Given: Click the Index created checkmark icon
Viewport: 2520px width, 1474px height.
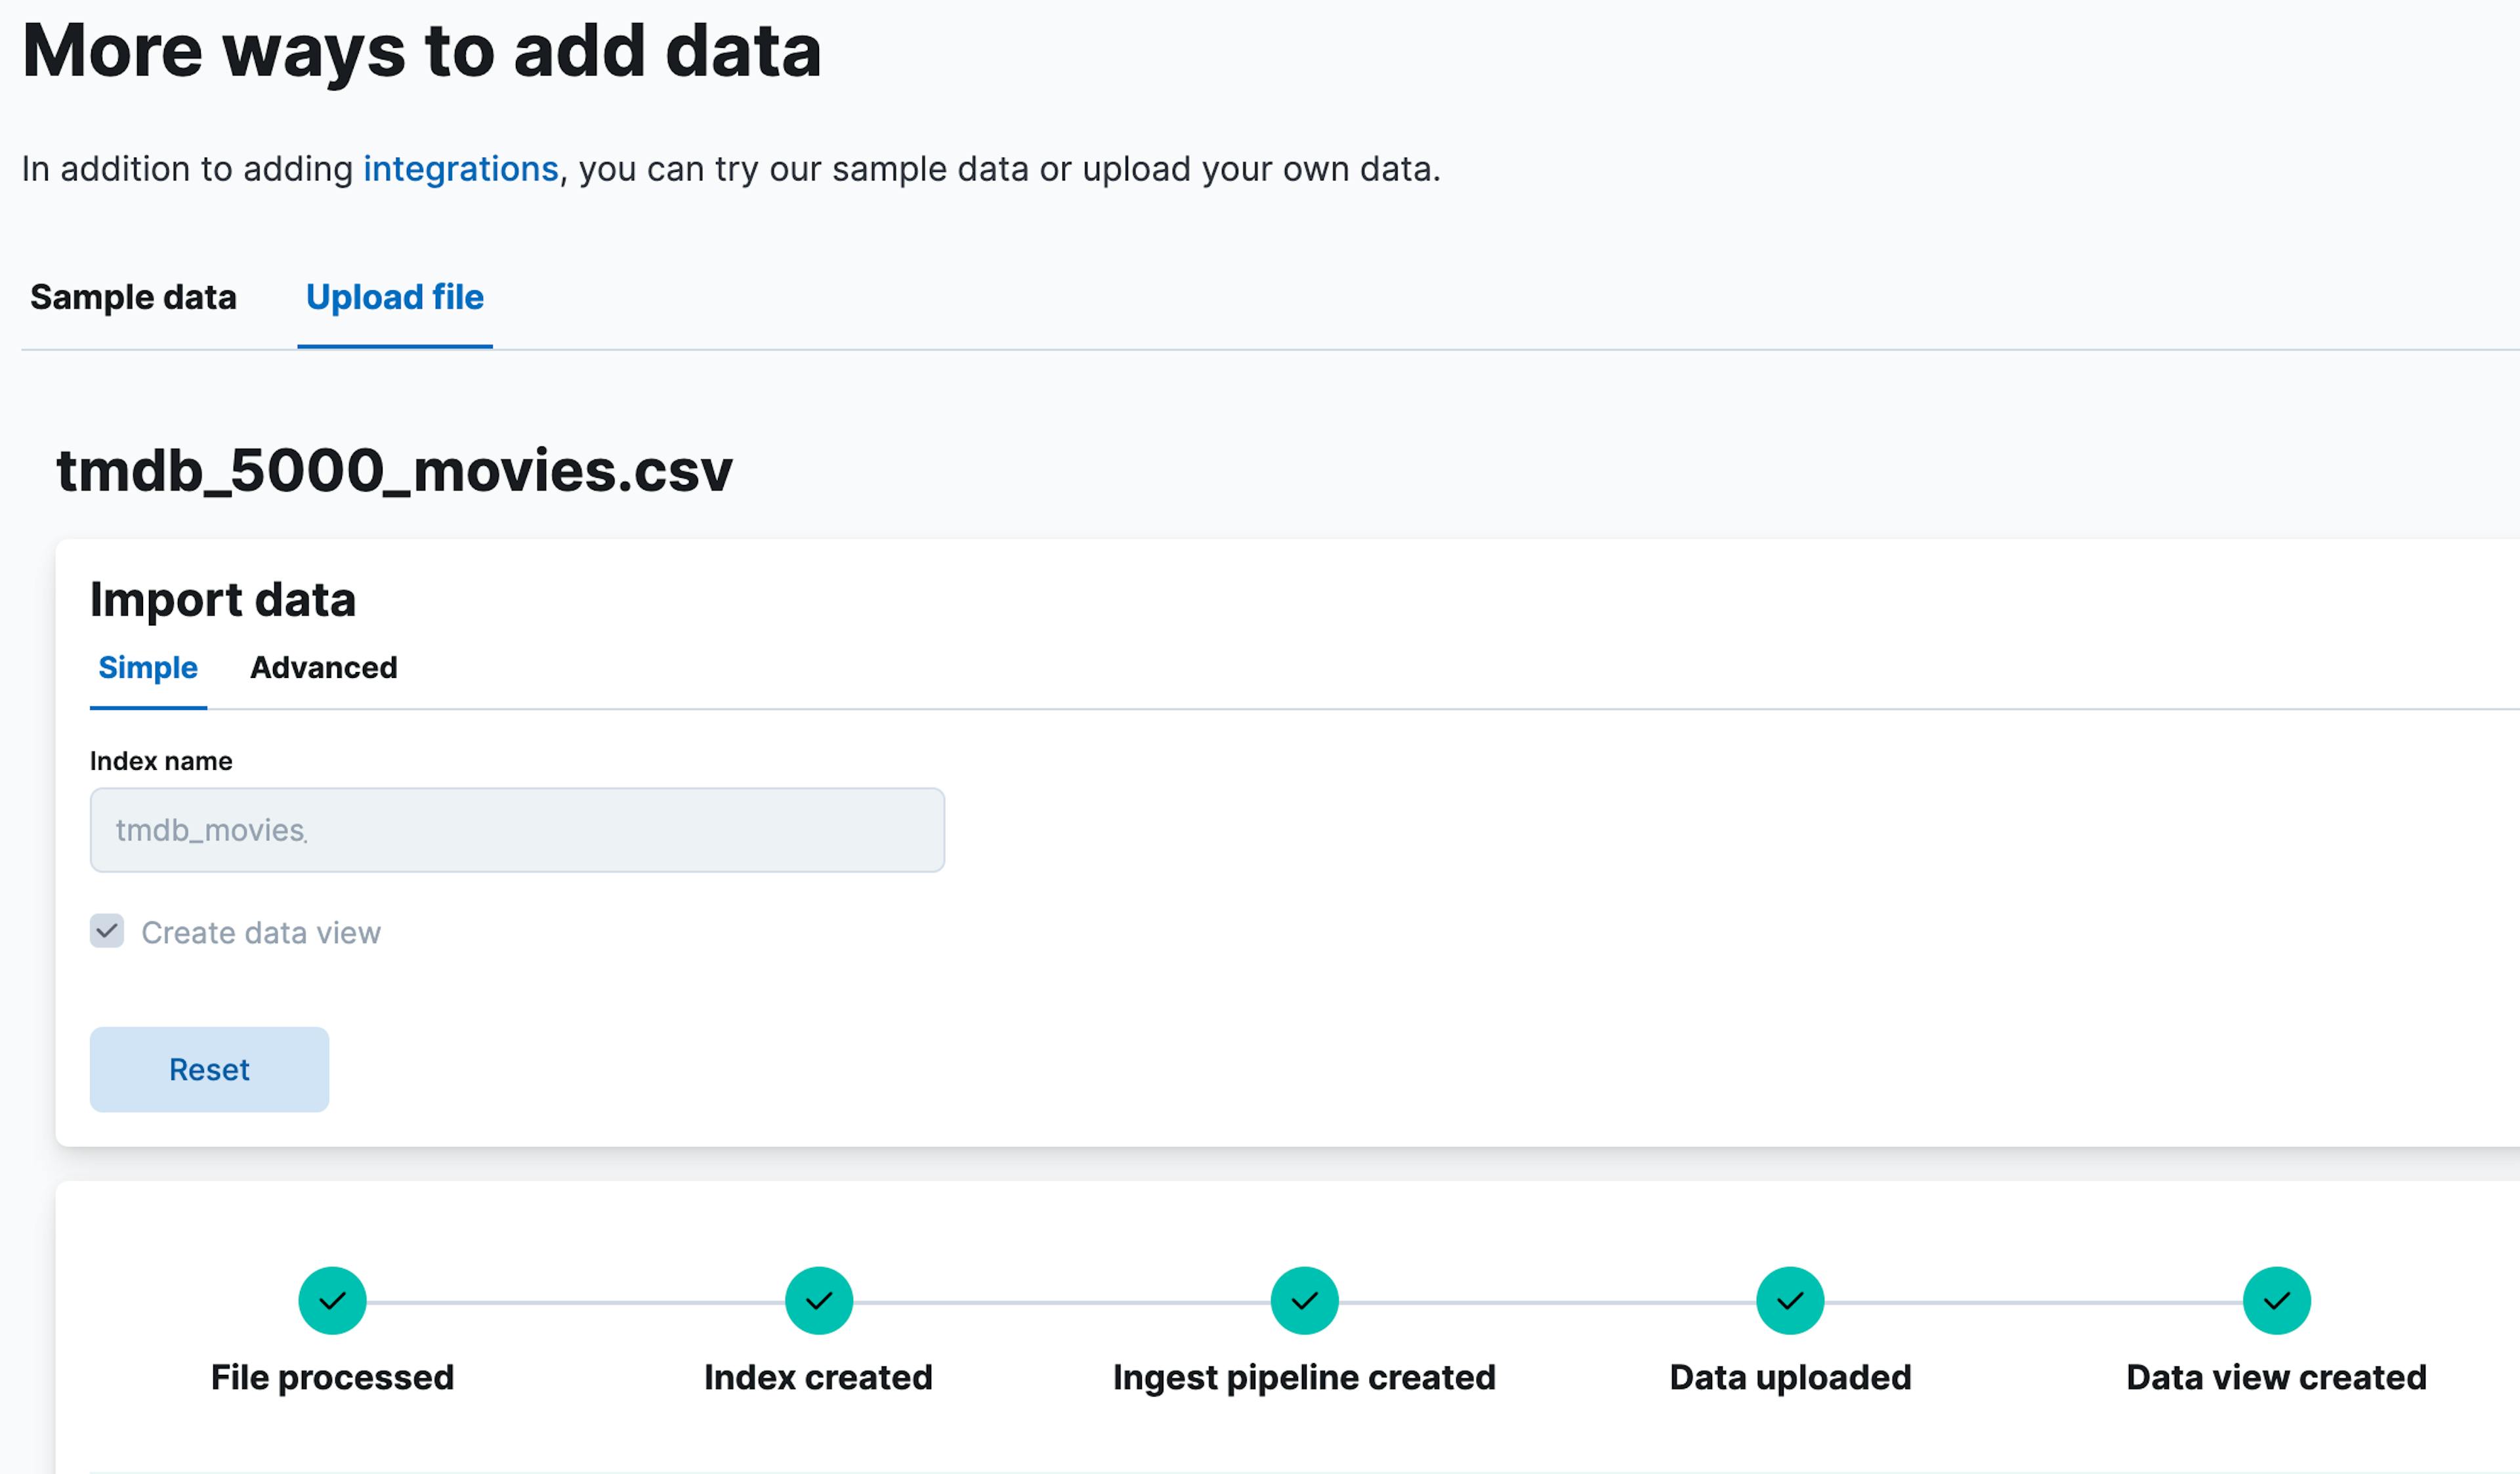Looking at the screenshot, I should [818, 1301].
